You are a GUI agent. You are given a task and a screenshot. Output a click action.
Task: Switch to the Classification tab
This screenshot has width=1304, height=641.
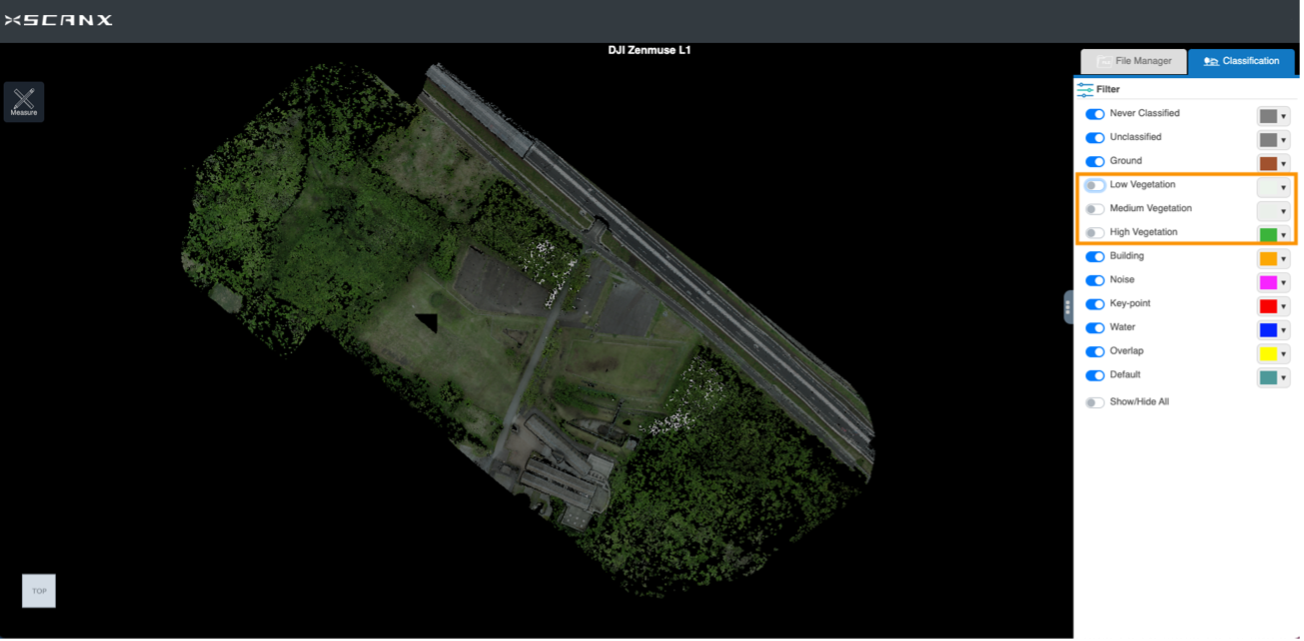click(1241, 61)
